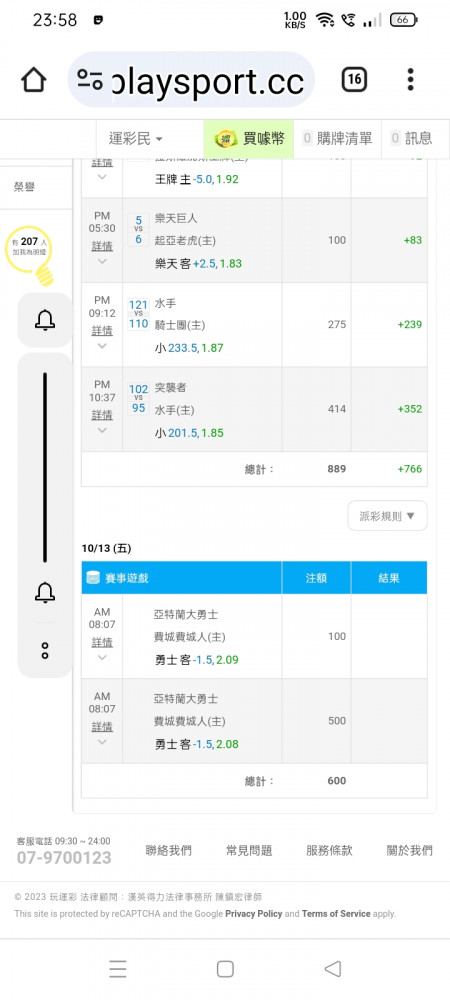450x1000 pixels.
Task: Open the 訊息 tab
Action: pyautogui.click(x=411, y=138)
